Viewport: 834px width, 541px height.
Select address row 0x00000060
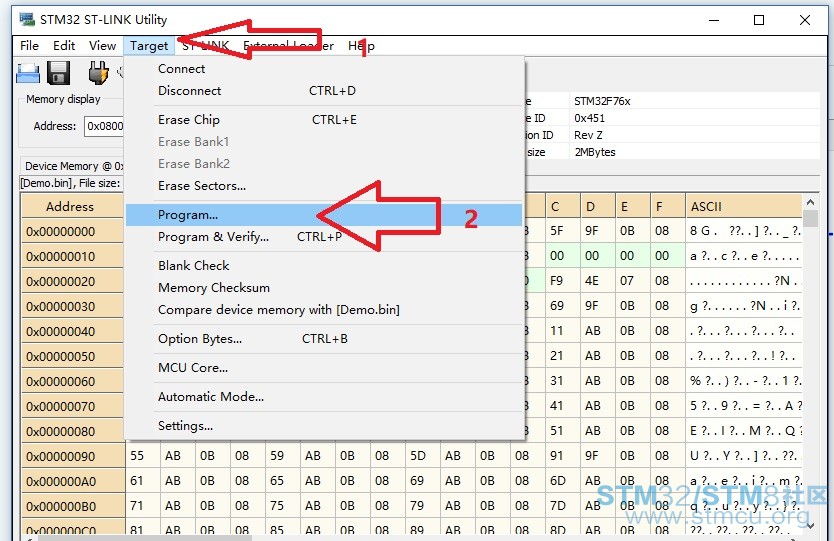72,381
